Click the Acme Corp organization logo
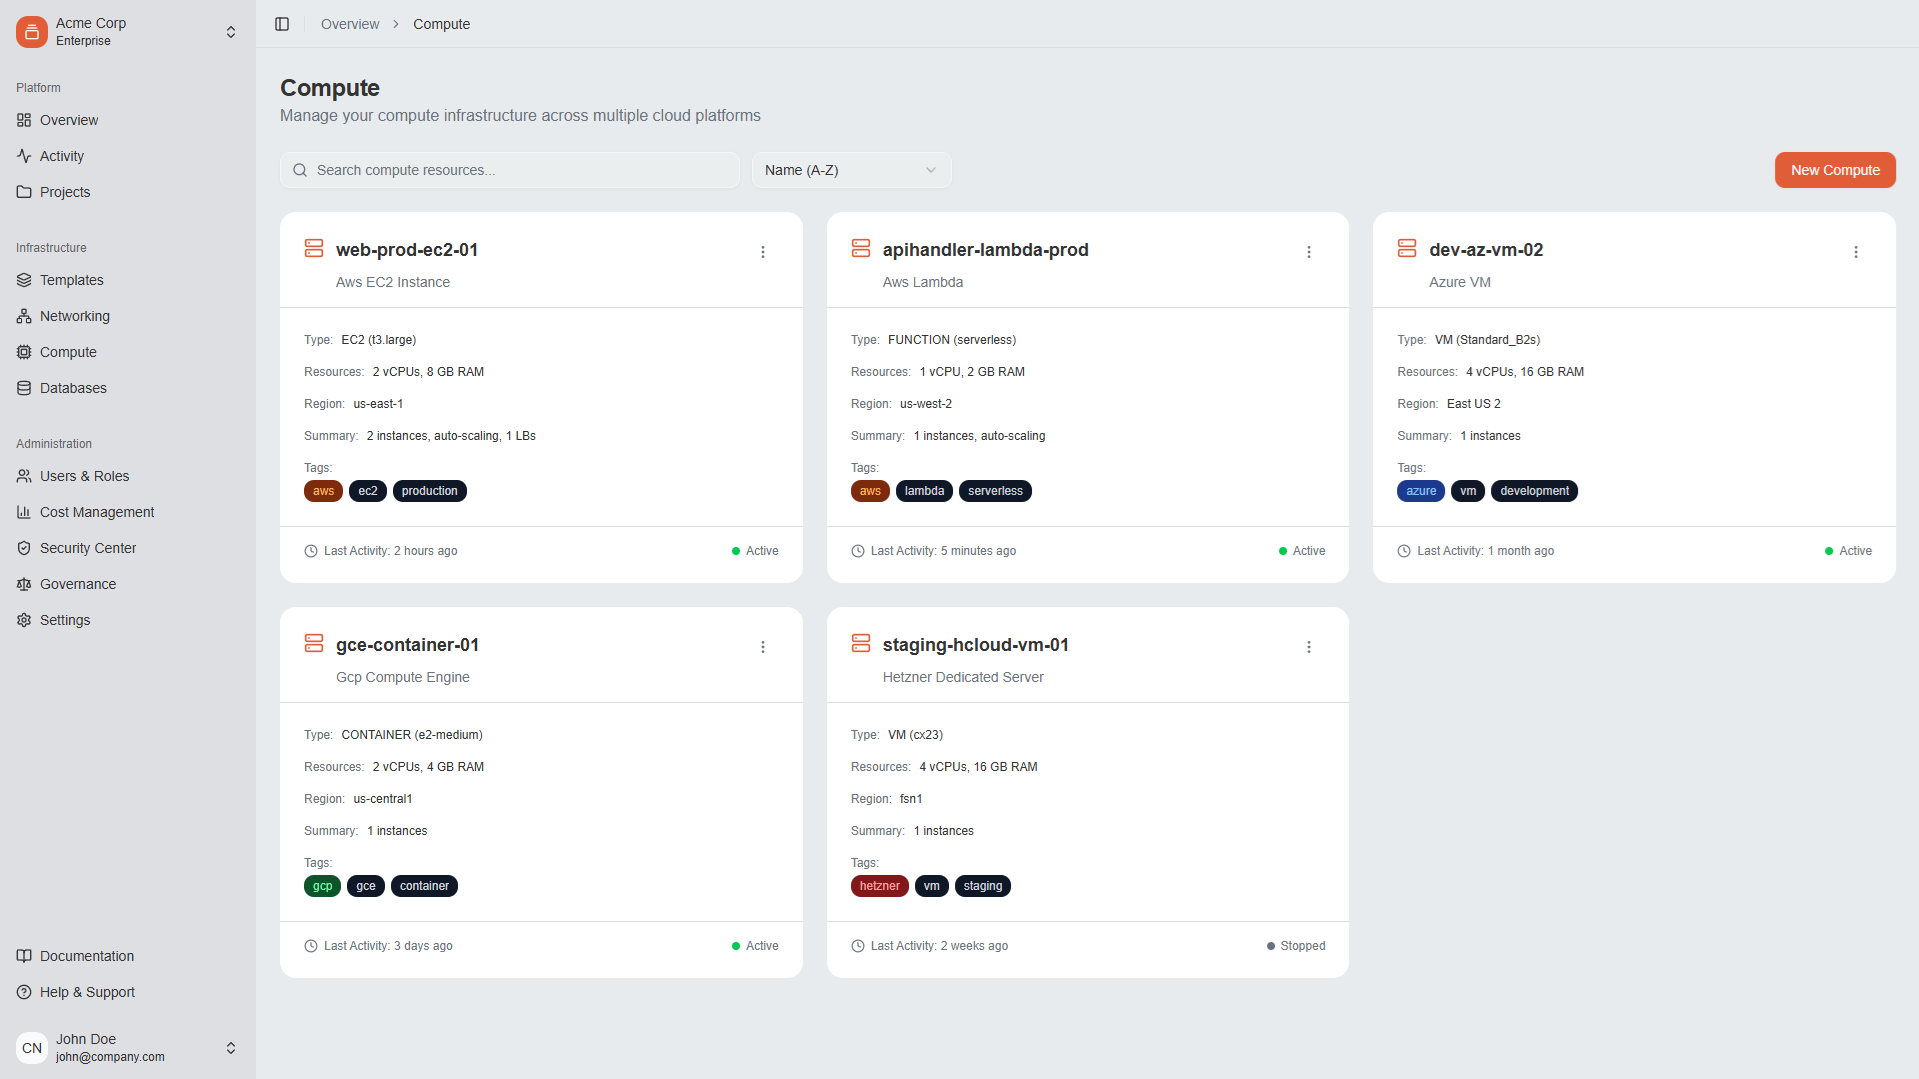This screenshot has width=1919, height=1079. [31, 31]
